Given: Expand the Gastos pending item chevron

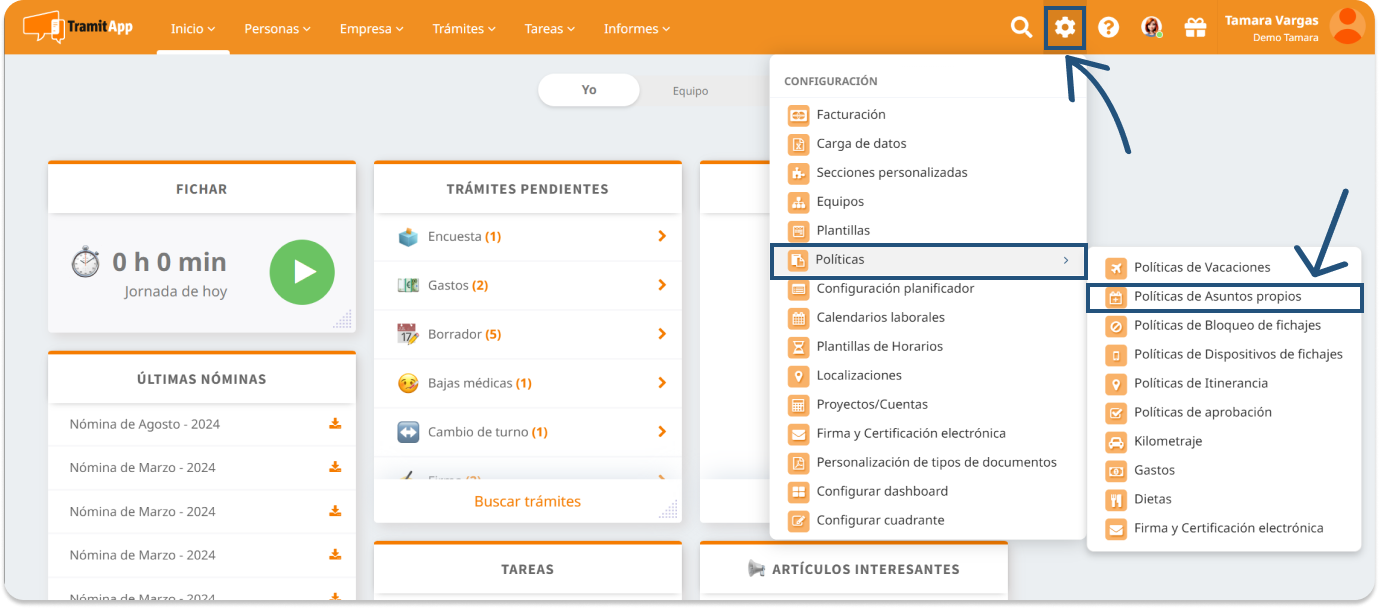Looking at the screenshot, I should pyautogui.click(x=662, y=285).
